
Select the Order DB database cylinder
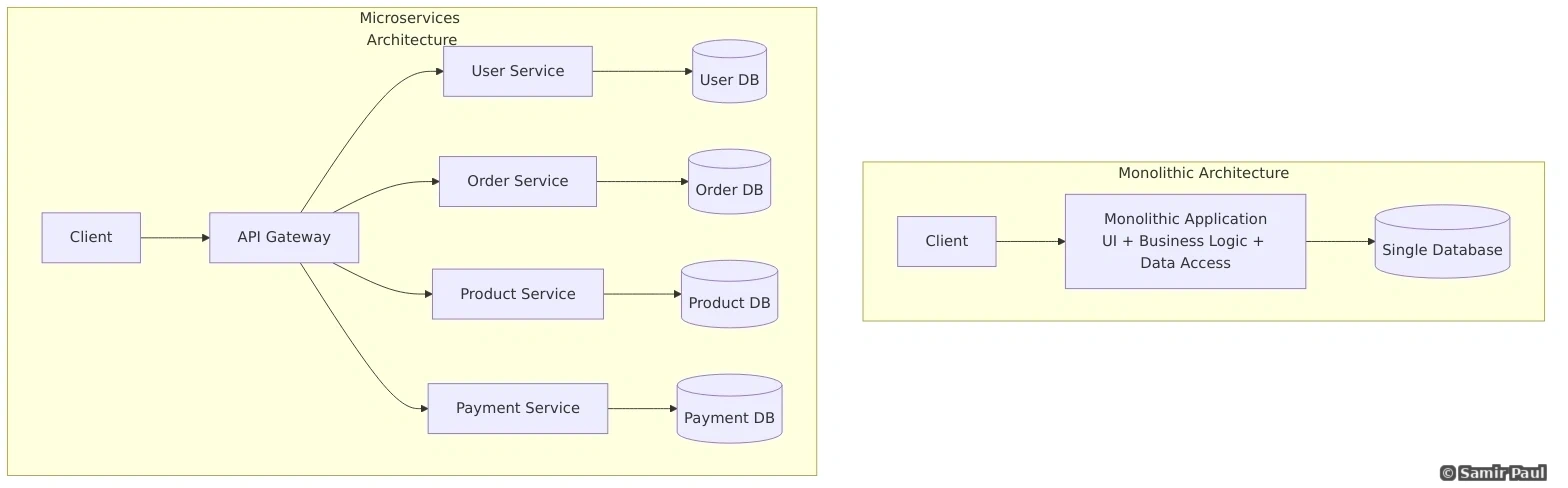click(x=729, y=182)
